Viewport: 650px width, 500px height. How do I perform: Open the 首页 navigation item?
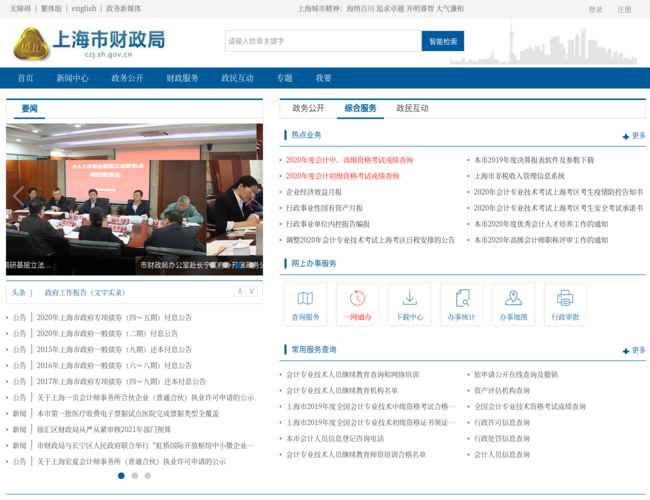[x=25, y=78]
